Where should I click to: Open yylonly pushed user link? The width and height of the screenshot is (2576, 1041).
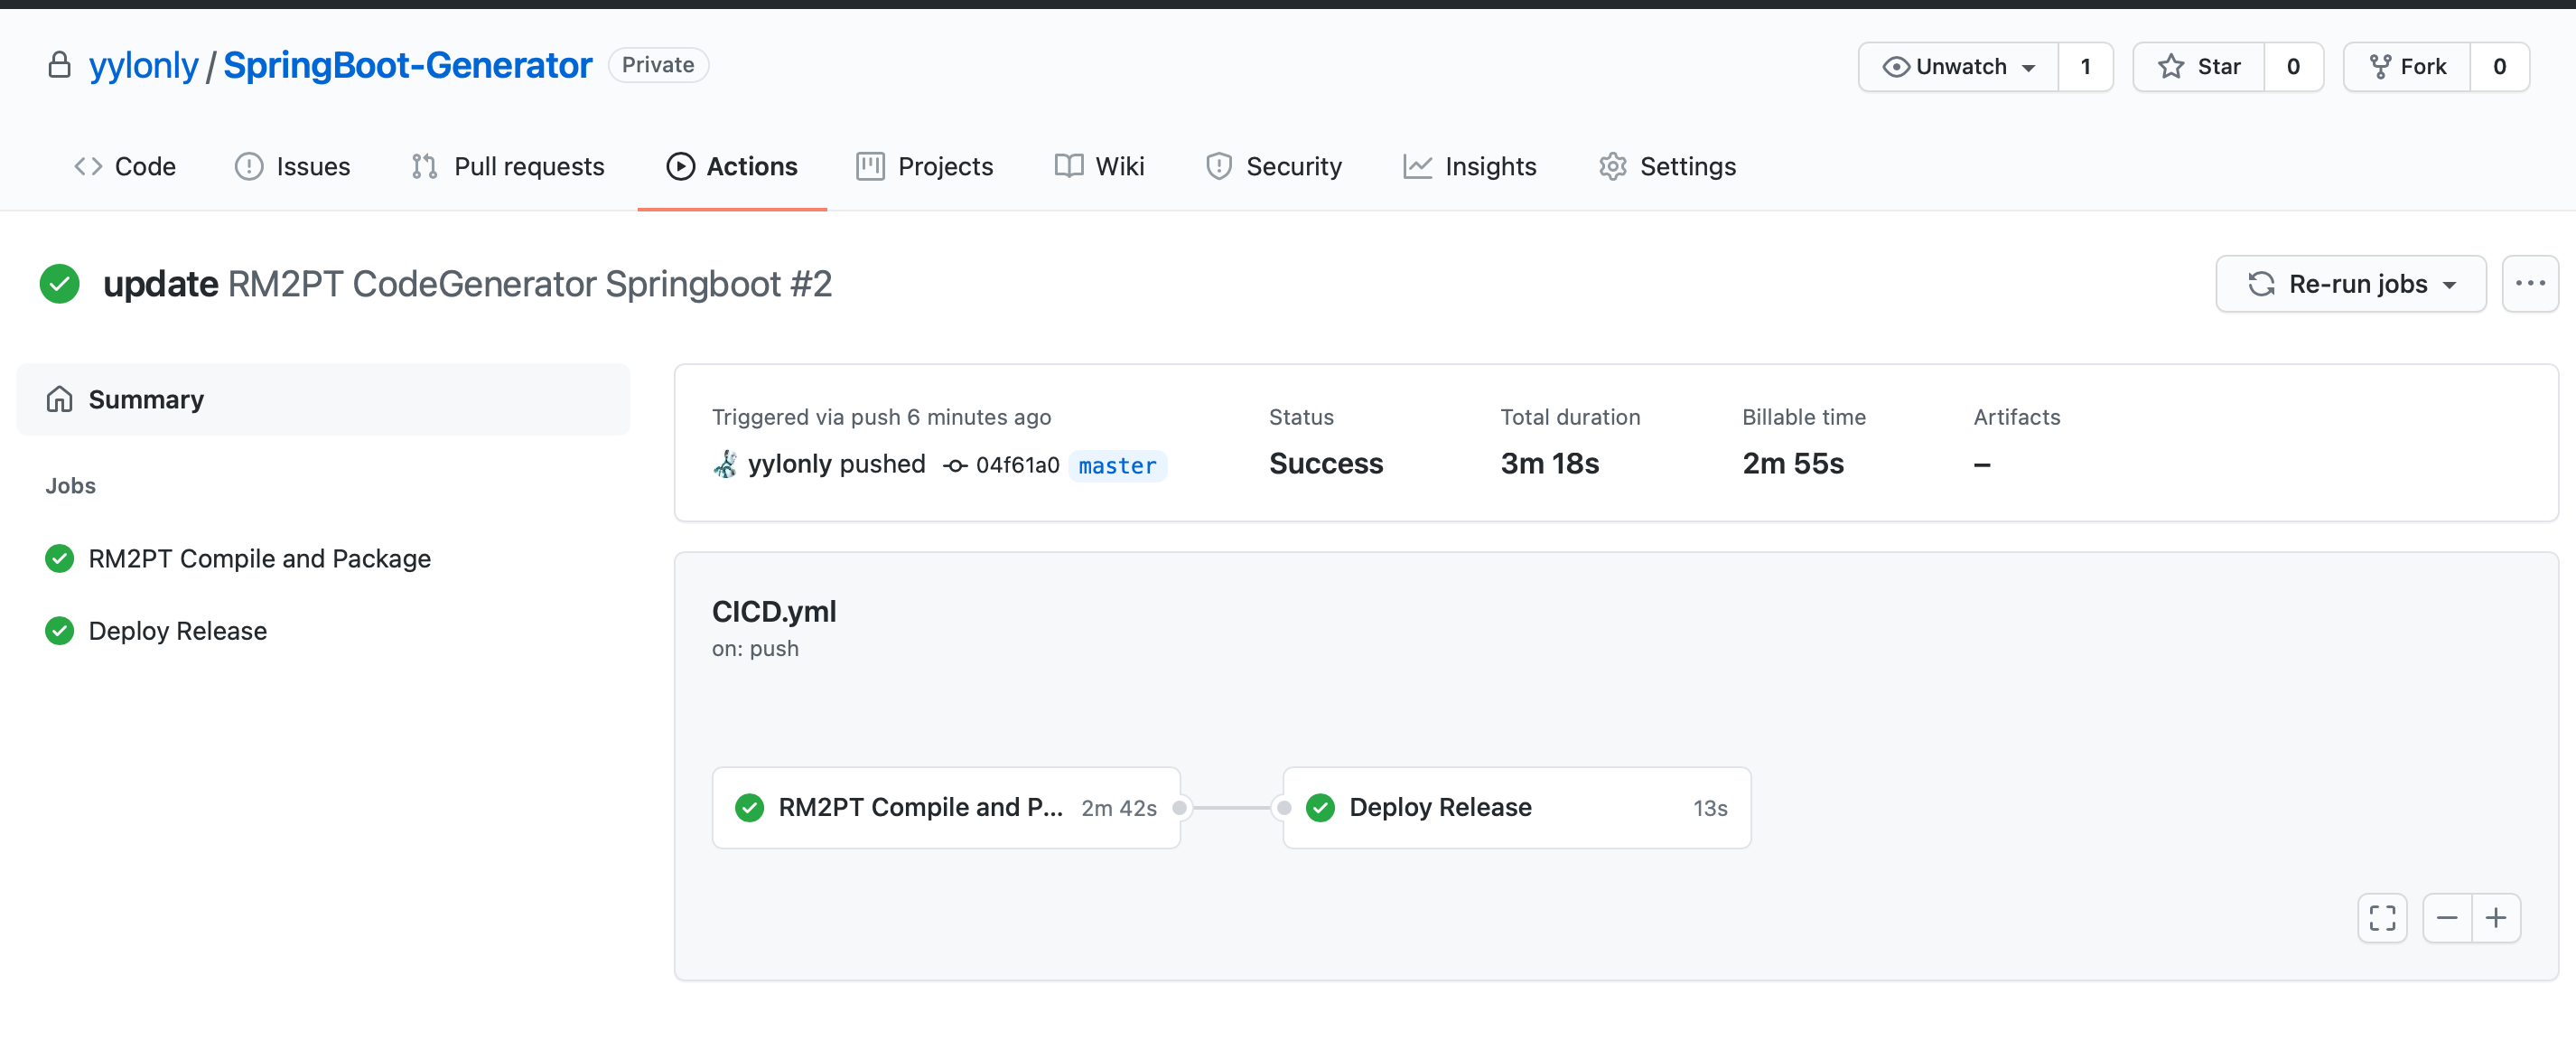point(790,464)
